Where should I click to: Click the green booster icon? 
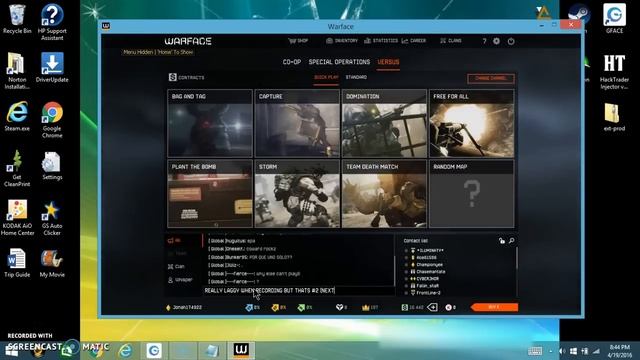301,307
